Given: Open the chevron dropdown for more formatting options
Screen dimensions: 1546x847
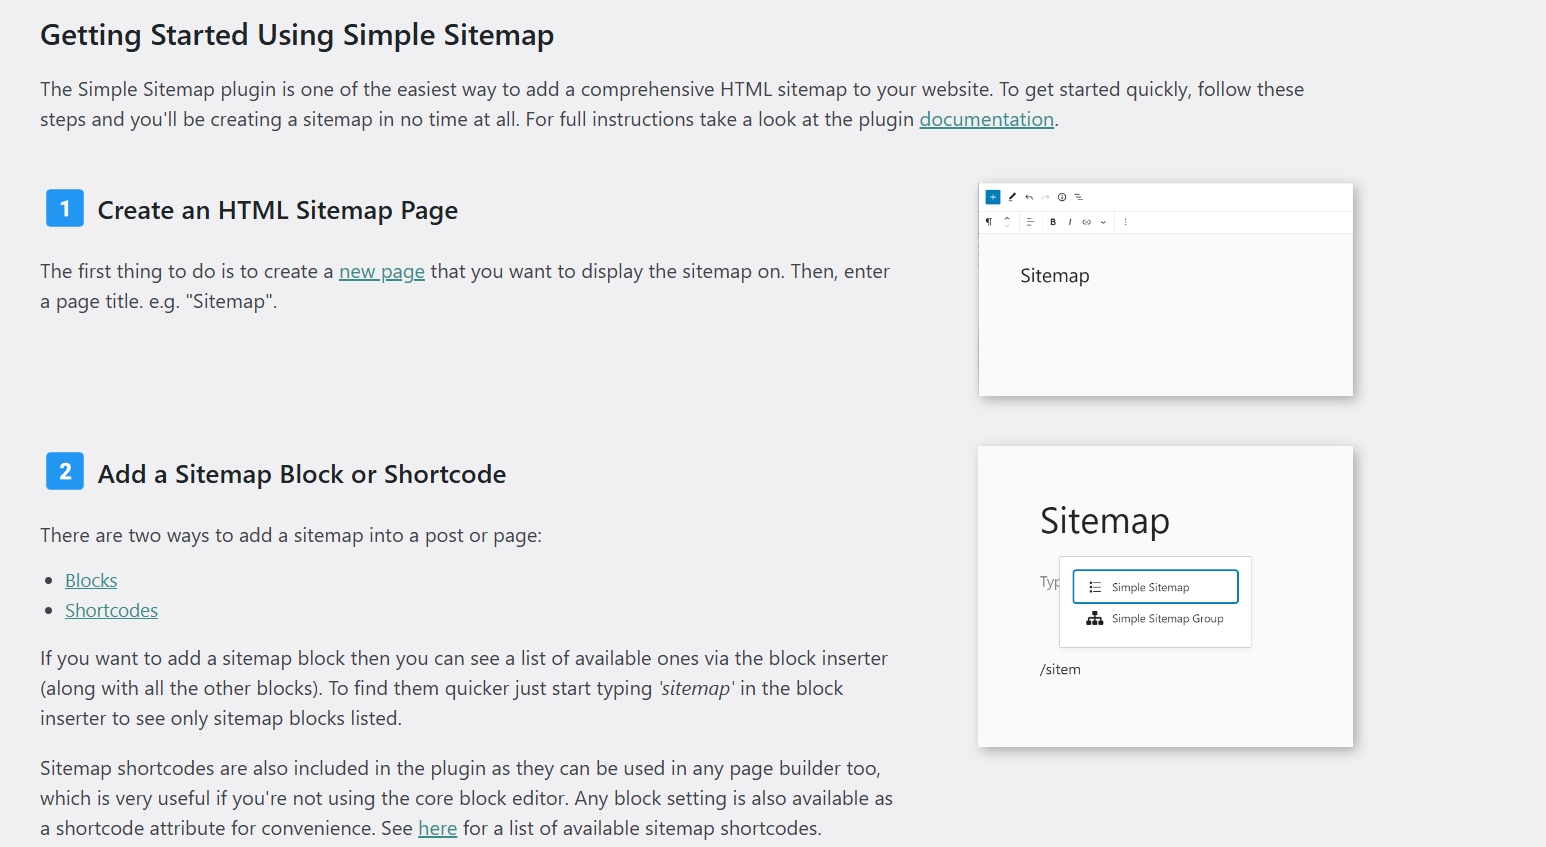Looking at the screenshot, I should tap(1103, 222).
